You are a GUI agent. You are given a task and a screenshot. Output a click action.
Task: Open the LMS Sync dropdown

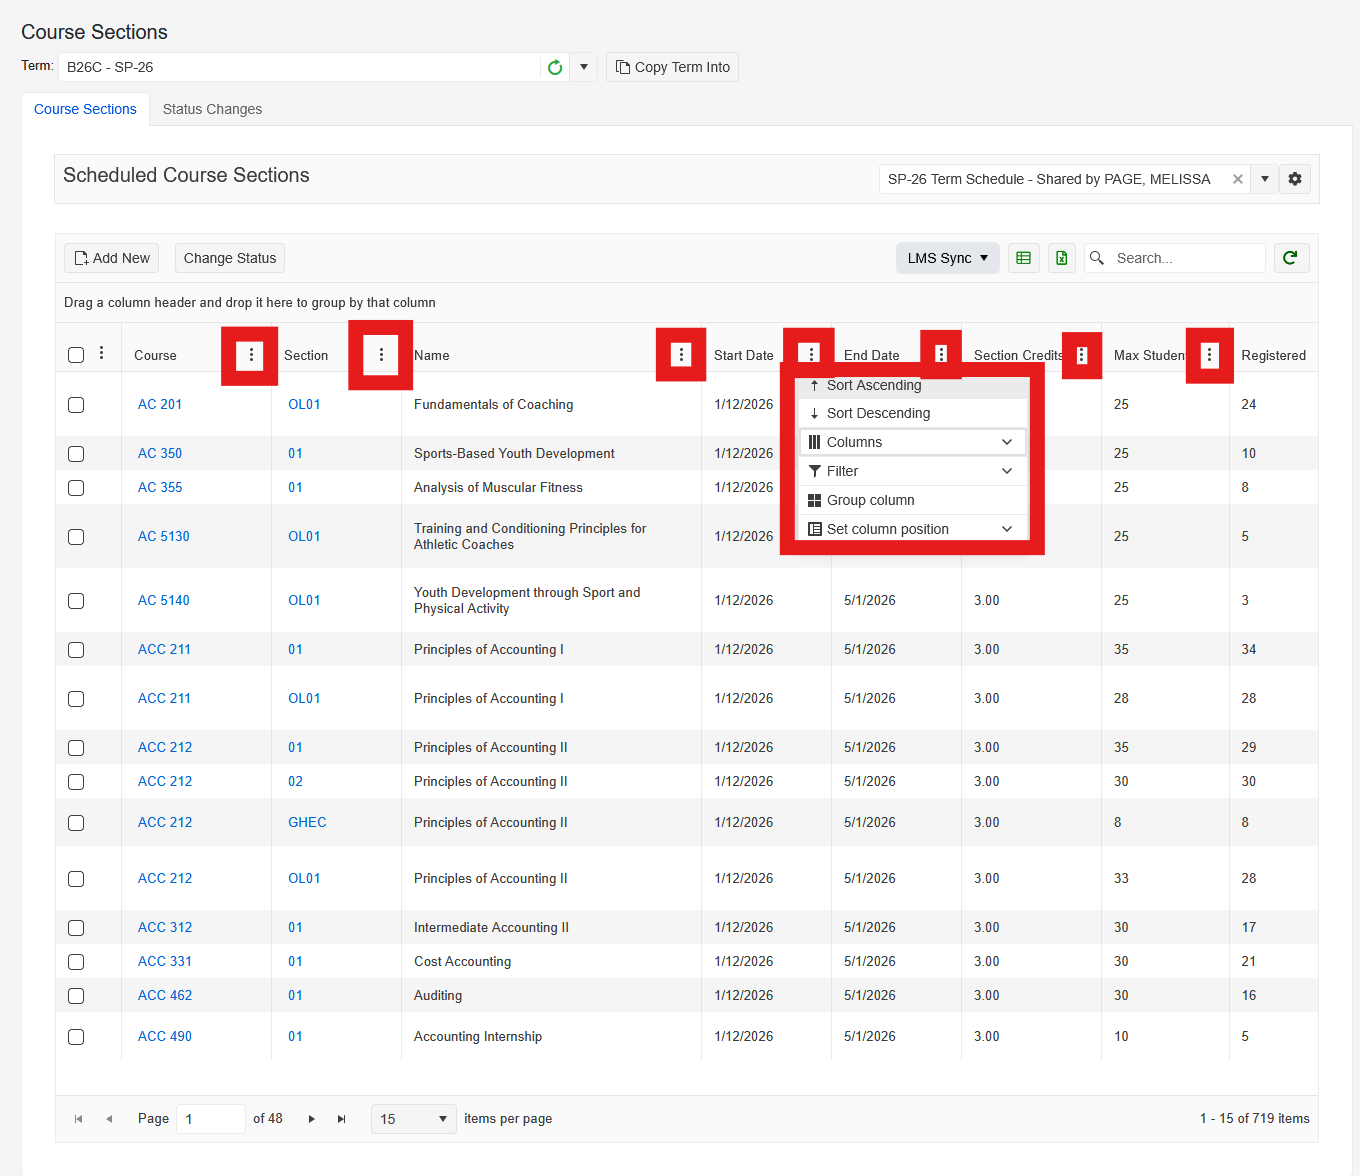947,258
